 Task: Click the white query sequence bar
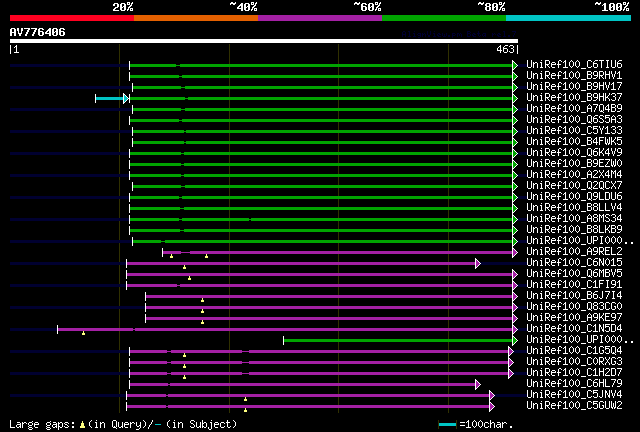(264, 41)
